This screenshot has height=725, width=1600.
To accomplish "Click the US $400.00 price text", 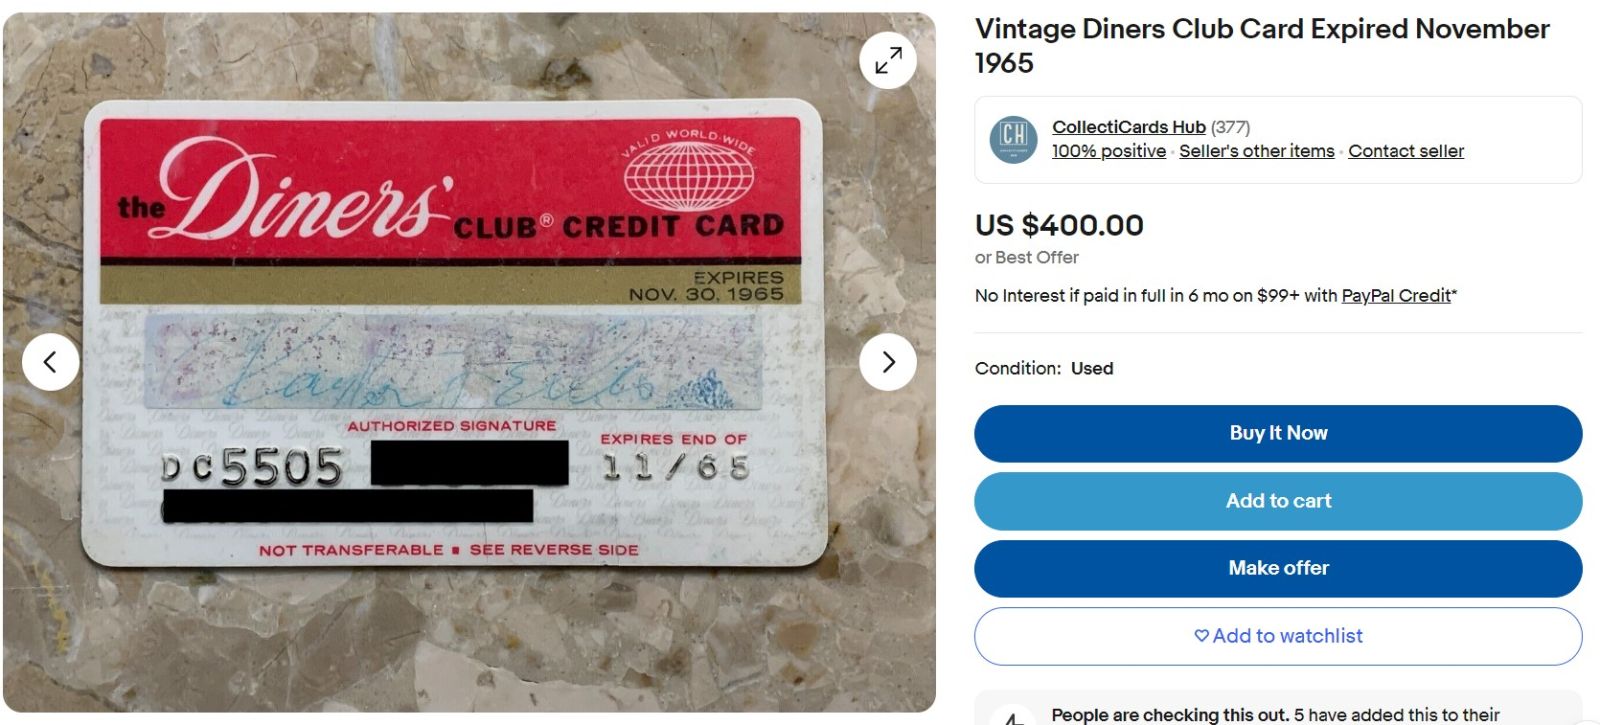I will point(1059,225).
